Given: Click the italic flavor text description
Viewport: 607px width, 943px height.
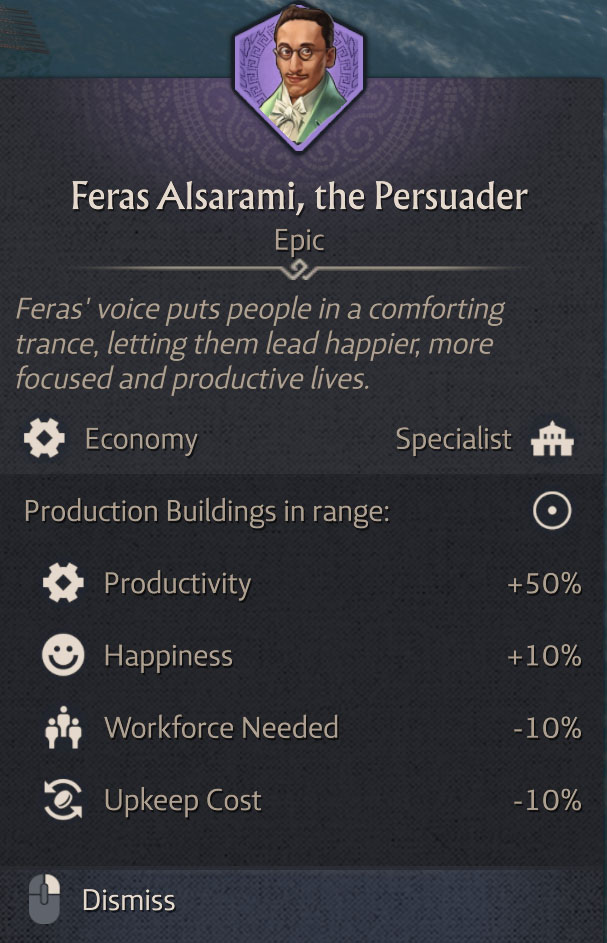Looking at the screenshot, I should [260, 343].
